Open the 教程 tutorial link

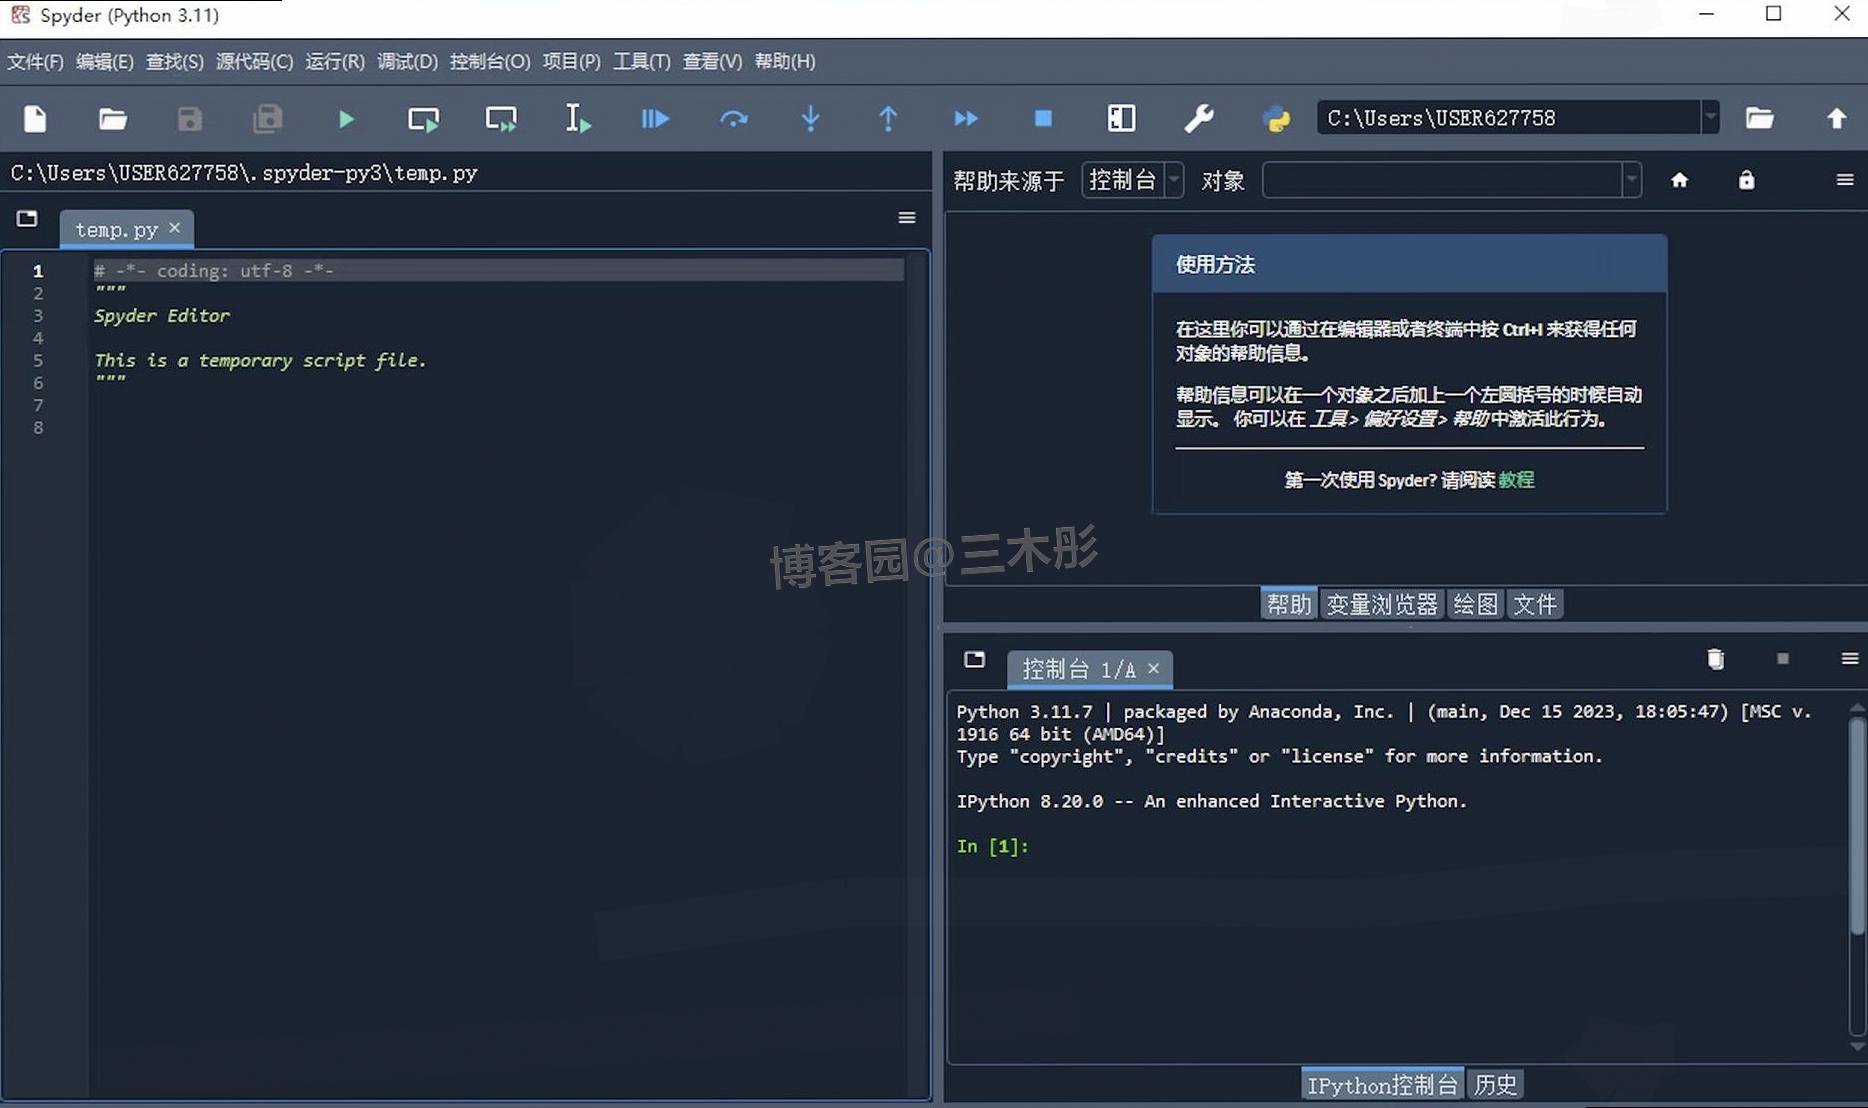tap(1516, 479)
